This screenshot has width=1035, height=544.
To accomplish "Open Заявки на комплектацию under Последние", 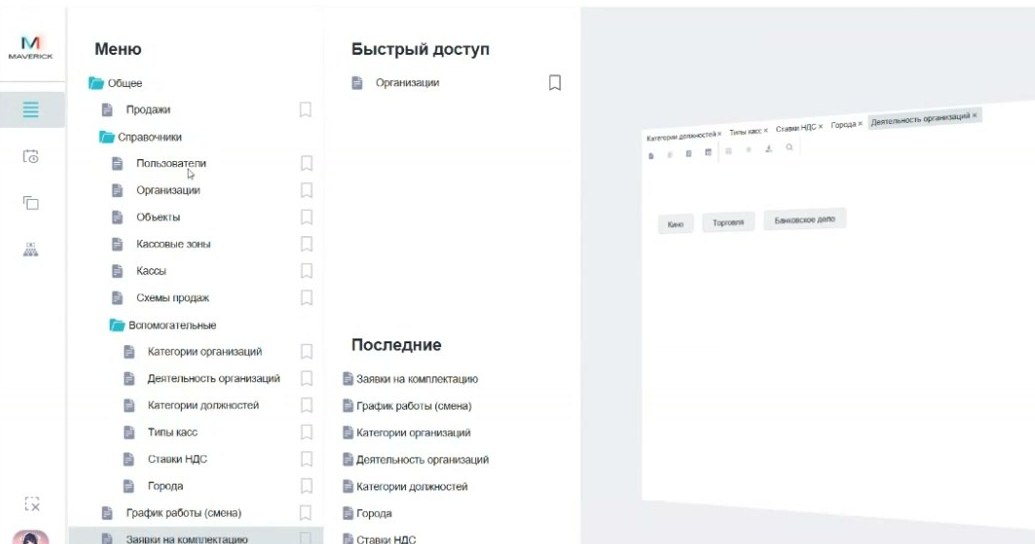I will (x=417, y=379).
